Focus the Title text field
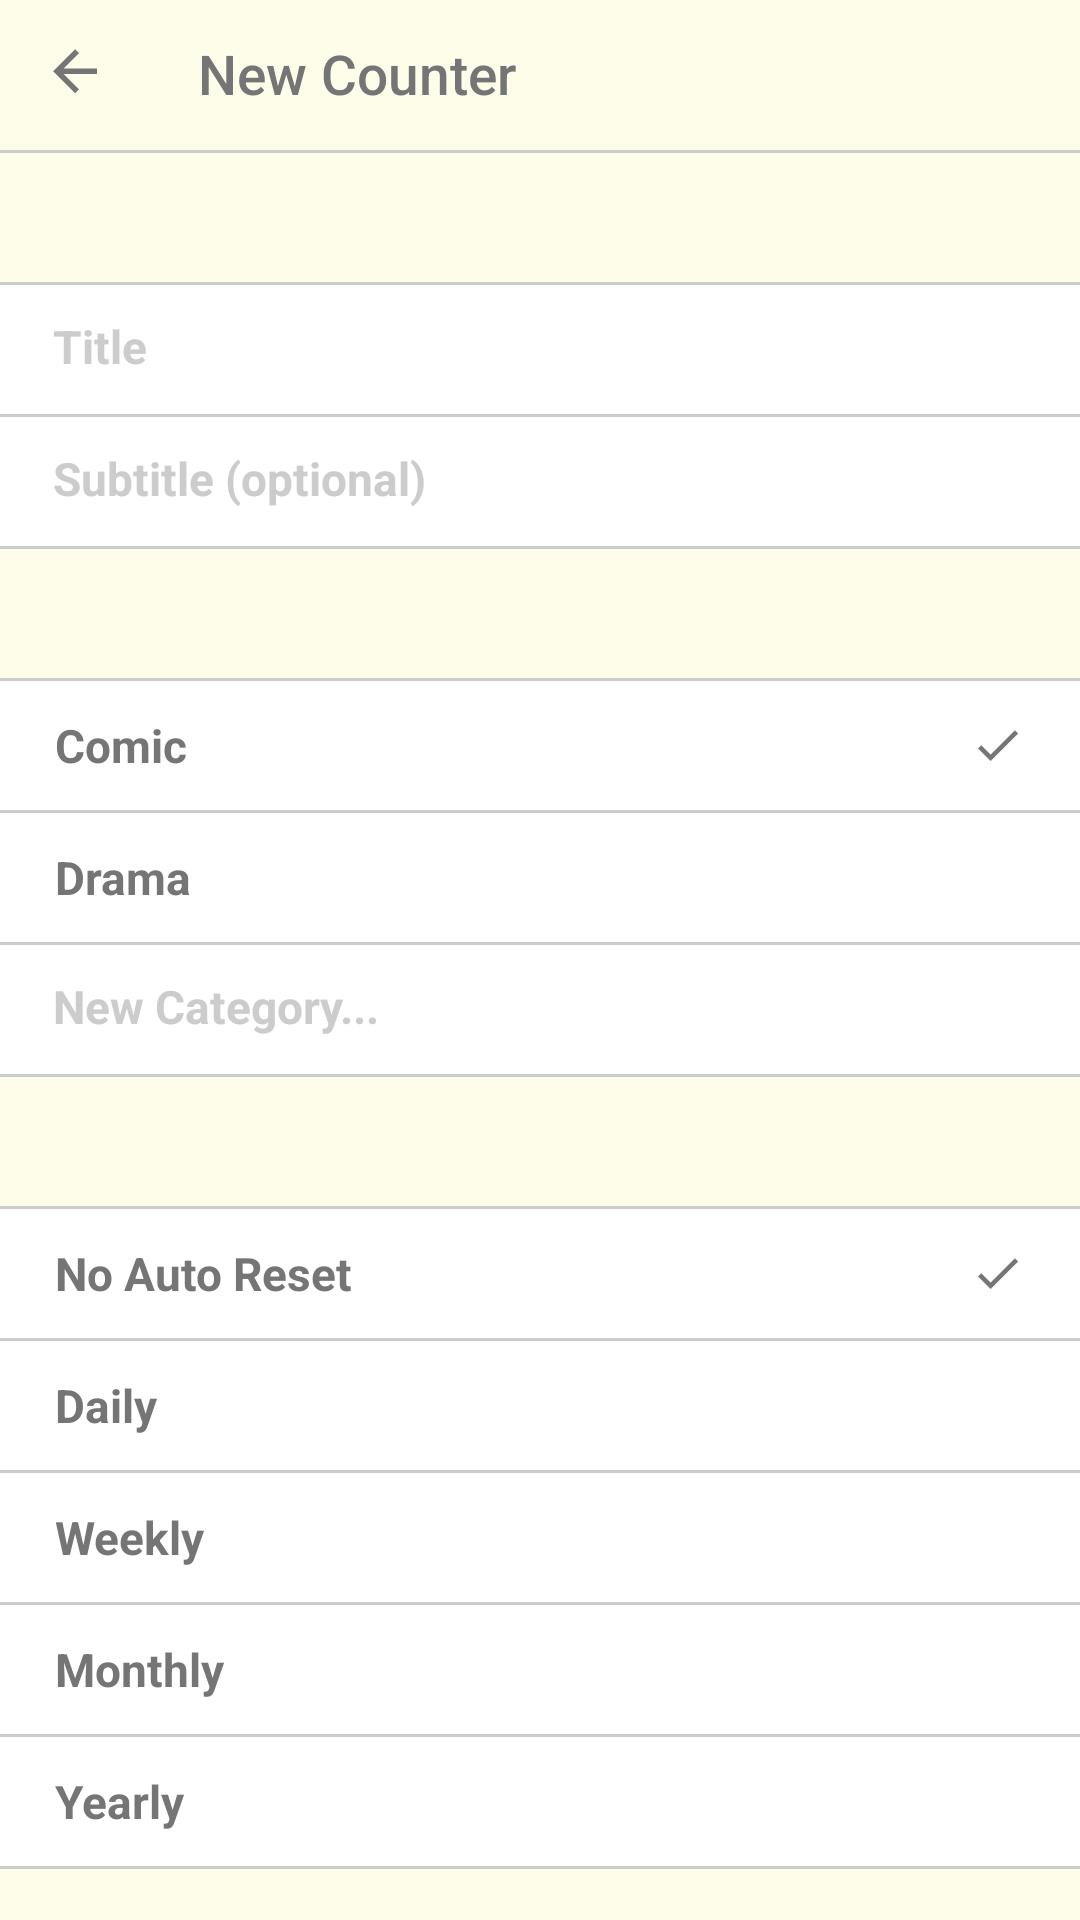This screenshot has height=1920, width=1080. pyautogui.click(x=540, y=350)
